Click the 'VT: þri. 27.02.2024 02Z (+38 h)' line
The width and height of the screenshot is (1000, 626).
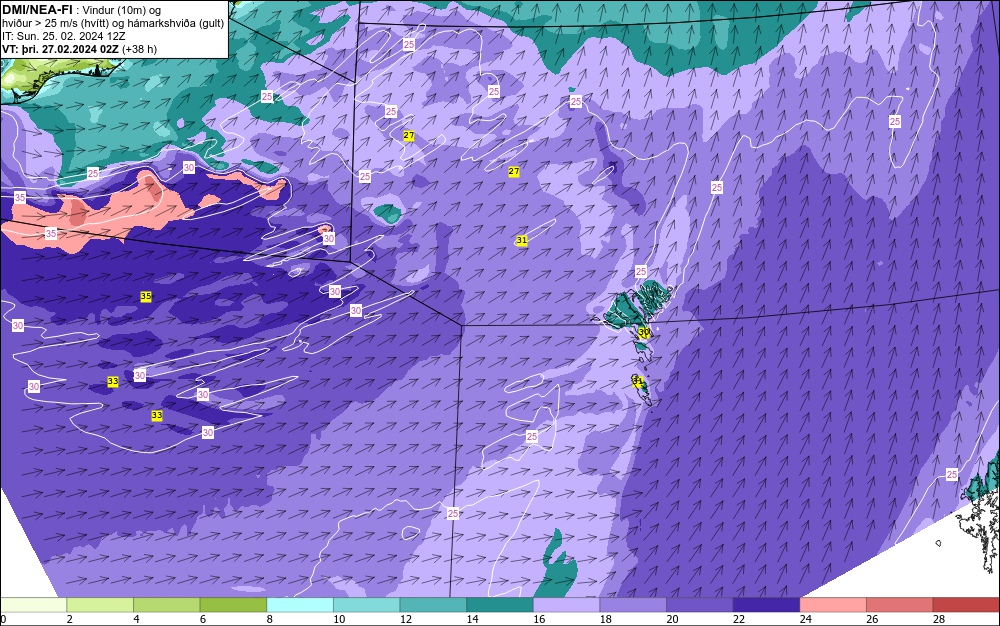80,49
